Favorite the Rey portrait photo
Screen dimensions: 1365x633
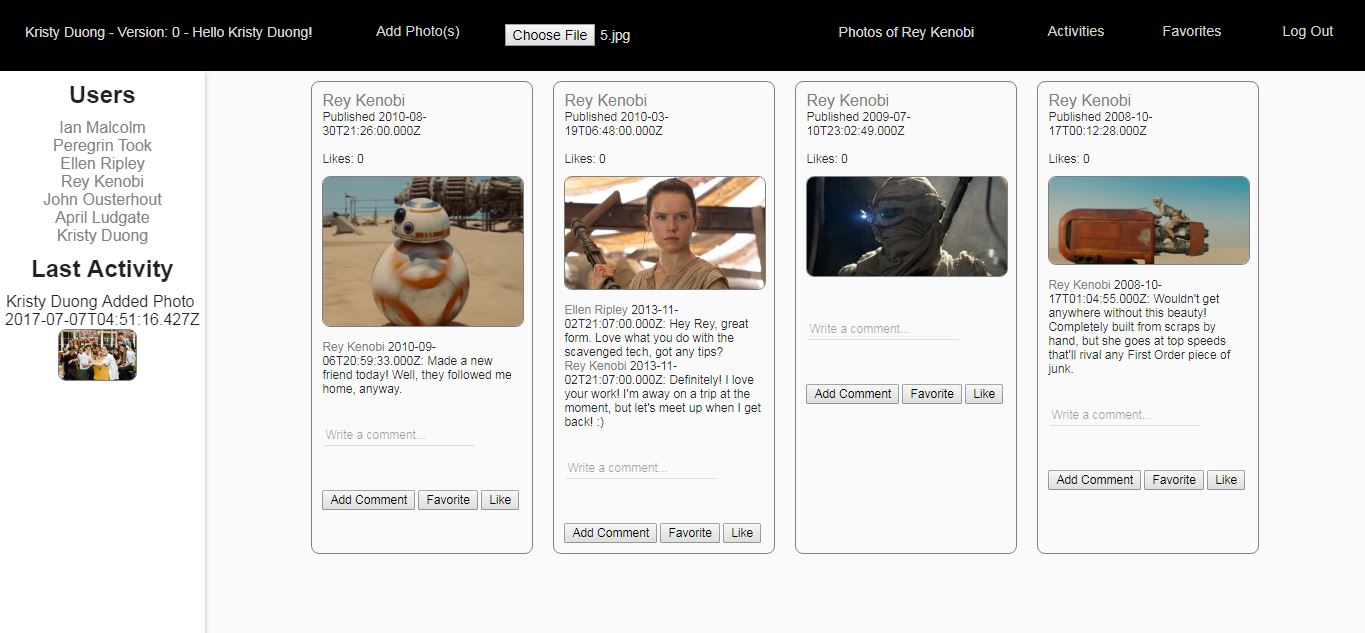[x=690, y=533]
